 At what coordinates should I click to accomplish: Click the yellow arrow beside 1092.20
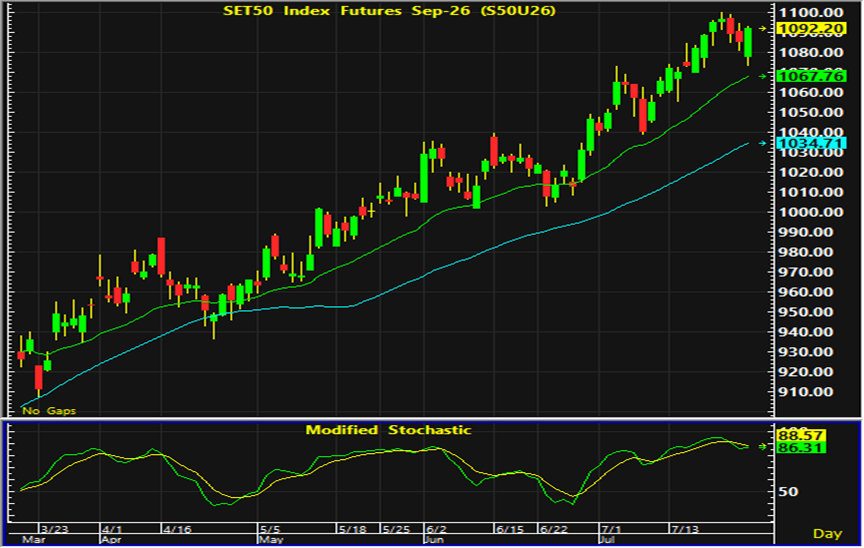click(763, 28)
